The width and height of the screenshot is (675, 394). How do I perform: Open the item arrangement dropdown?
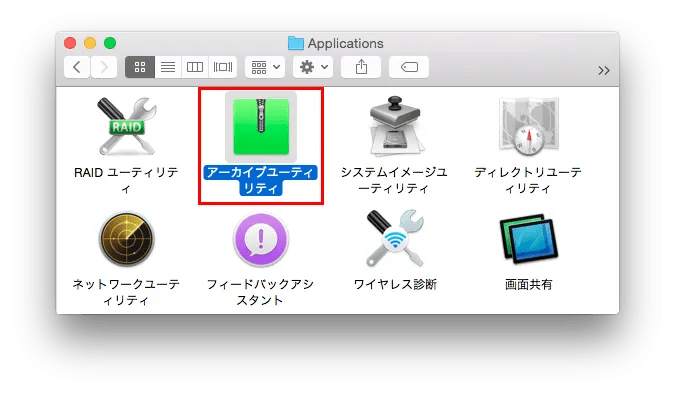[265, 67]
